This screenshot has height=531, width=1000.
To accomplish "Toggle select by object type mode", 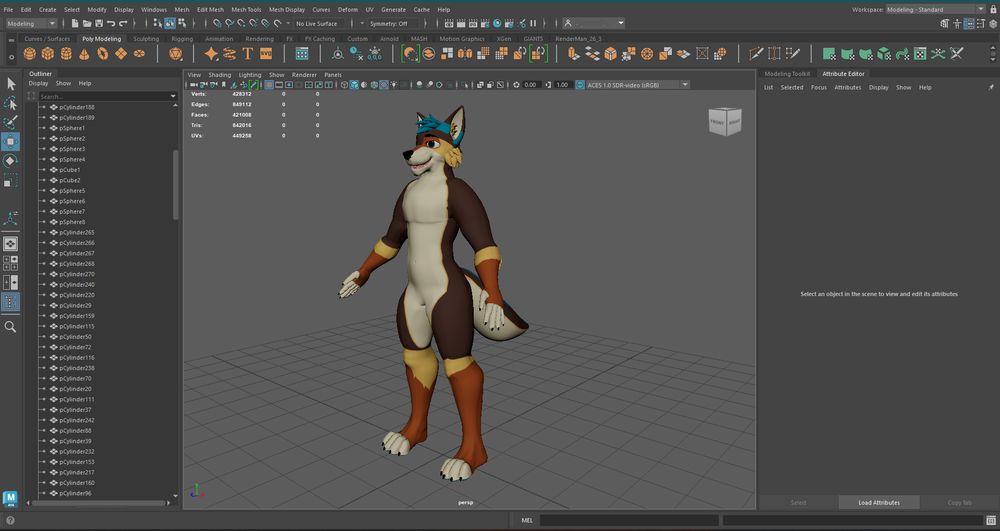I will coord(170,24).
